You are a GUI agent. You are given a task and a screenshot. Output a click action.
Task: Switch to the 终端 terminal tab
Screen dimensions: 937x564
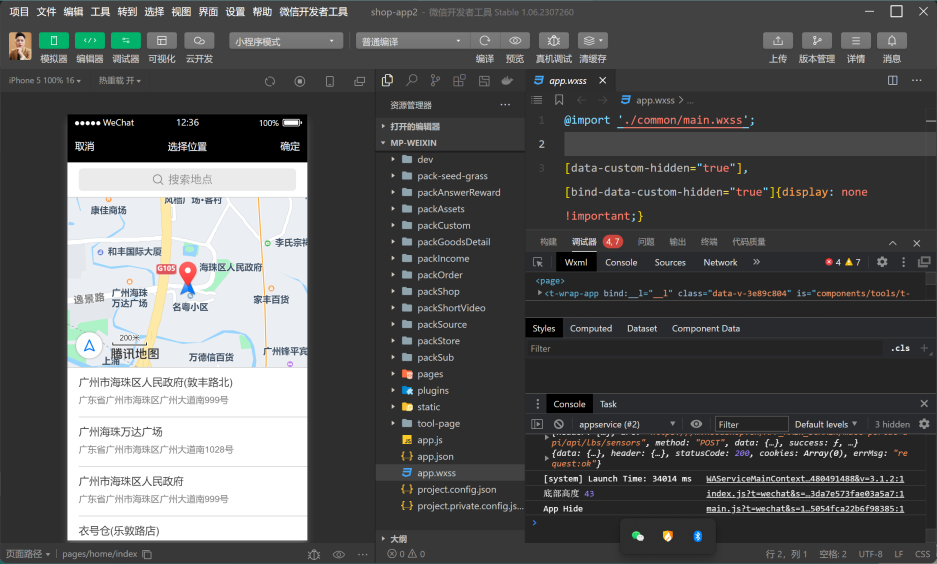click(x=709, y=242)
